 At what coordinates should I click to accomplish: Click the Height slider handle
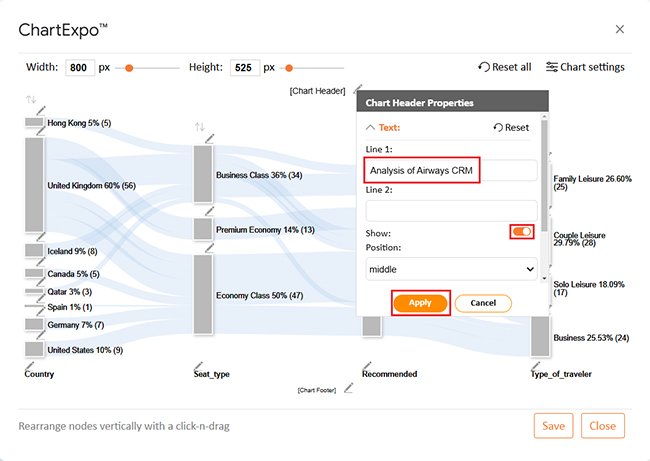288,68
